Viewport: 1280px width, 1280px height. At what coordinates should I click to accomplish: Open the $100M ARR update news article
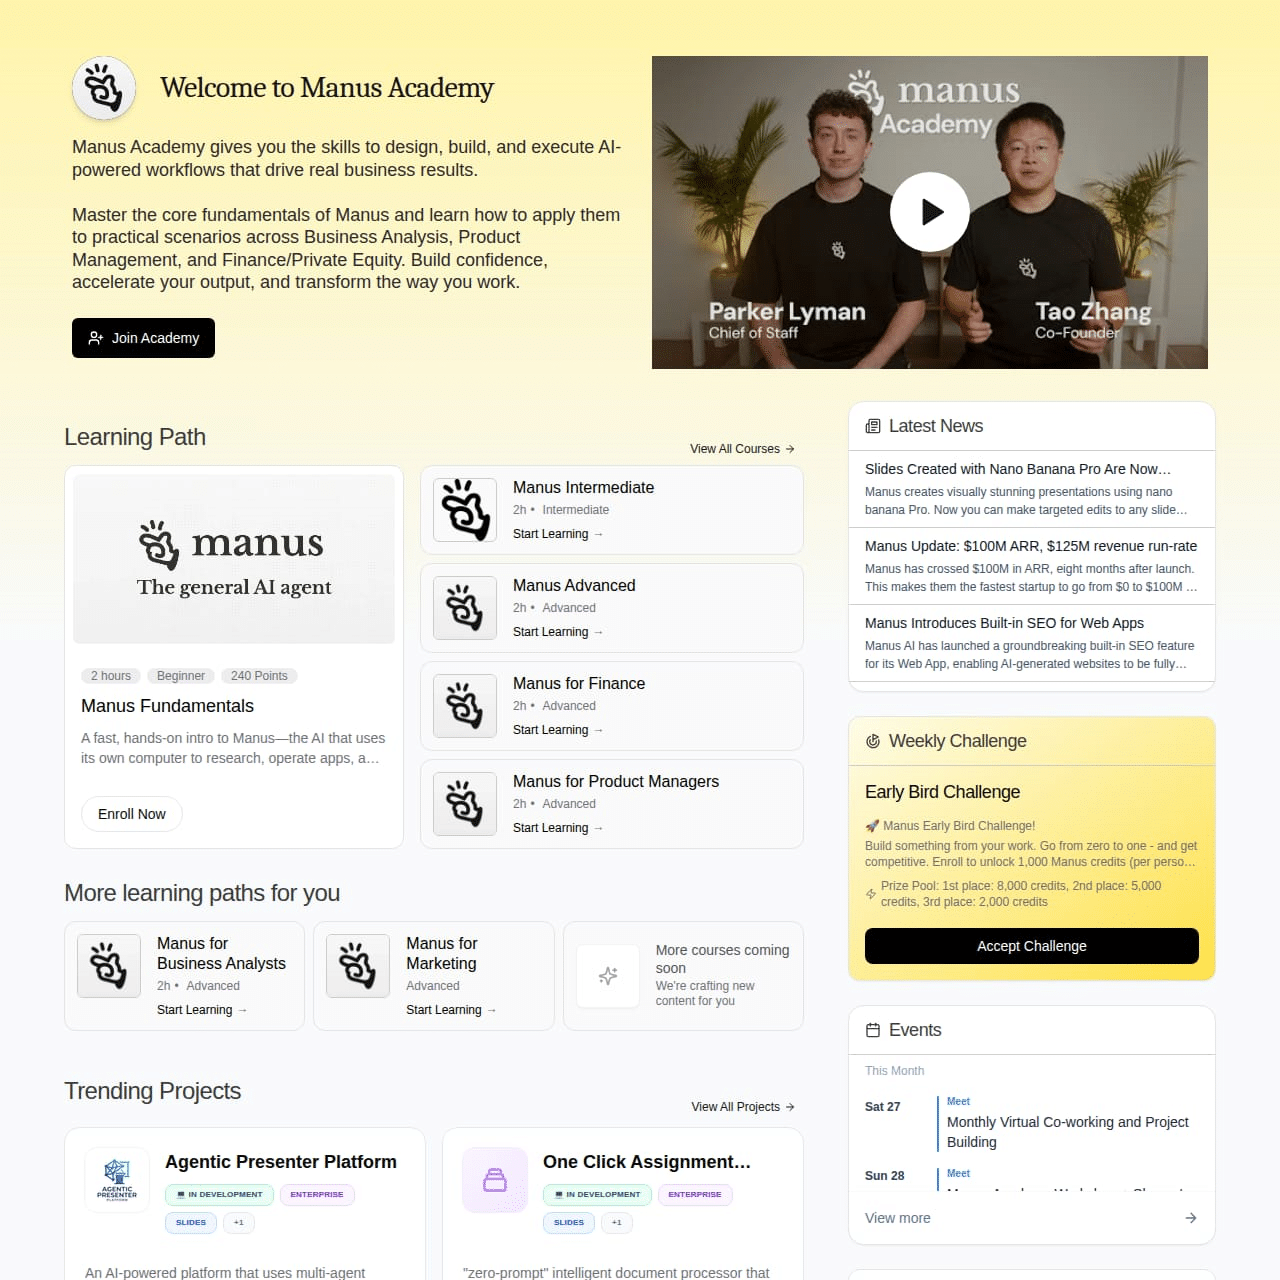click(x=1032, y=566)
